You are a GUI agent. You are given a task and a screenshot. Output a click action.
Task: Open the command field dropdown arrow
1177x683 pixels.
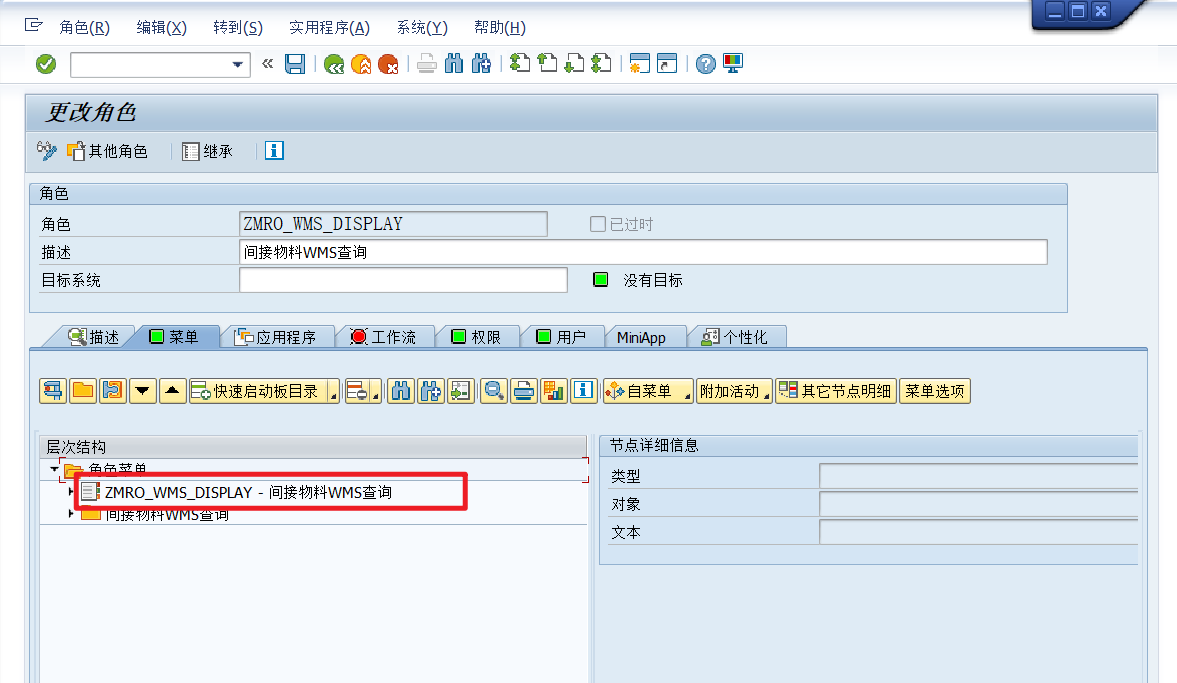pos(237,65)
